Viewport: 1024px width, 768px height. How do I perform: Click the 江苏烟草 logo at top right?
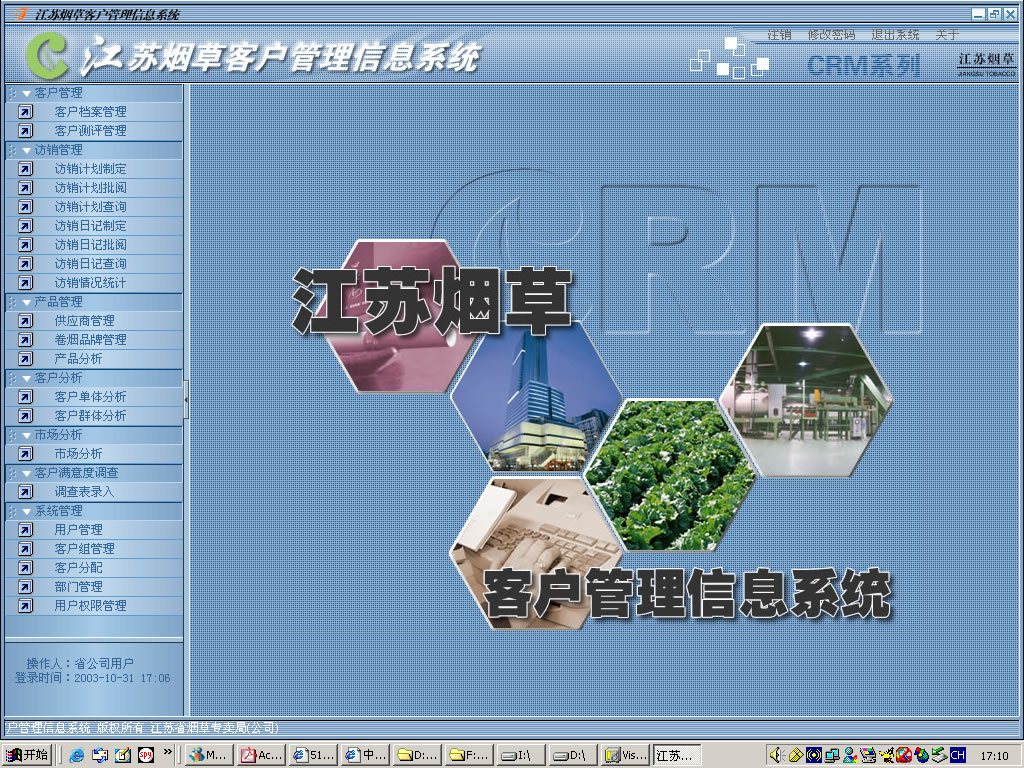click(987, 64)
